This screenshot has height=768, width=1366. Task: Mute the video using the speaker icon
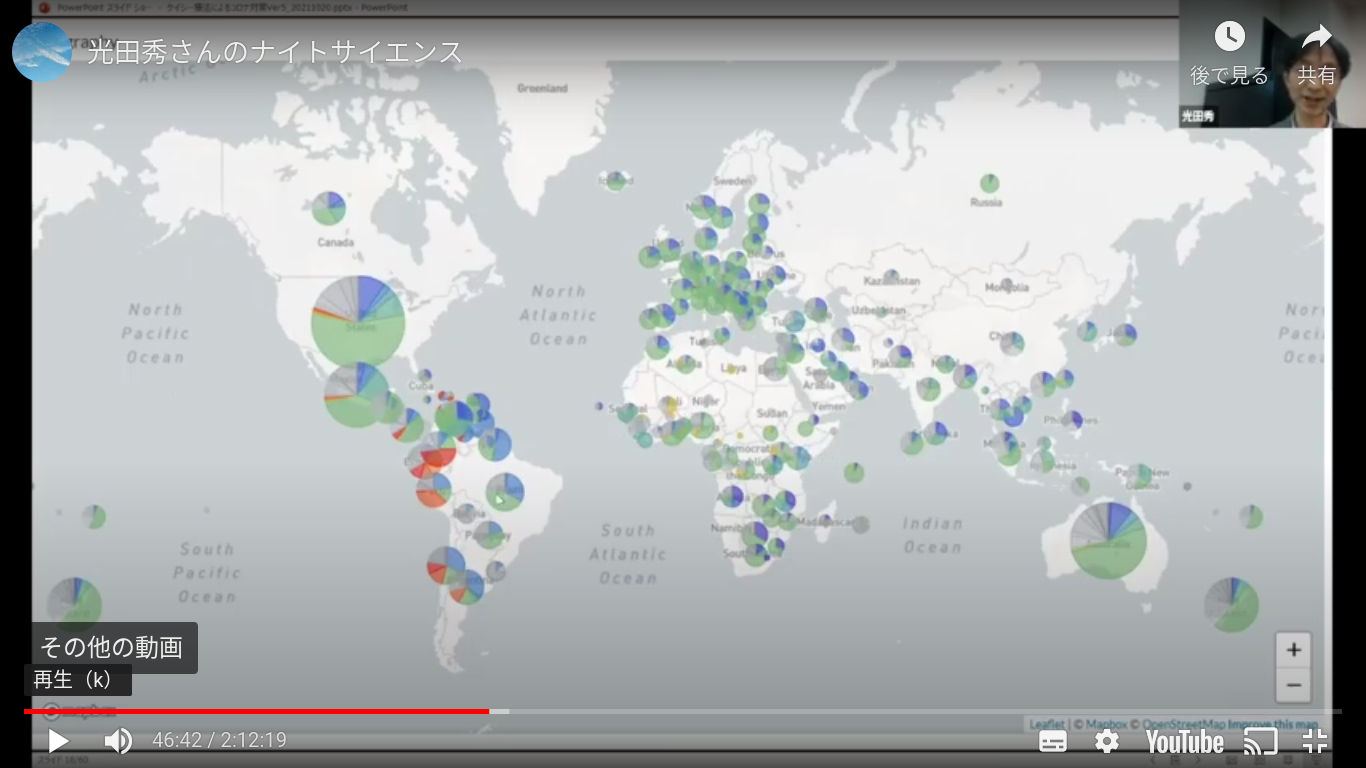pyautogui.click(x=118, y=741)
